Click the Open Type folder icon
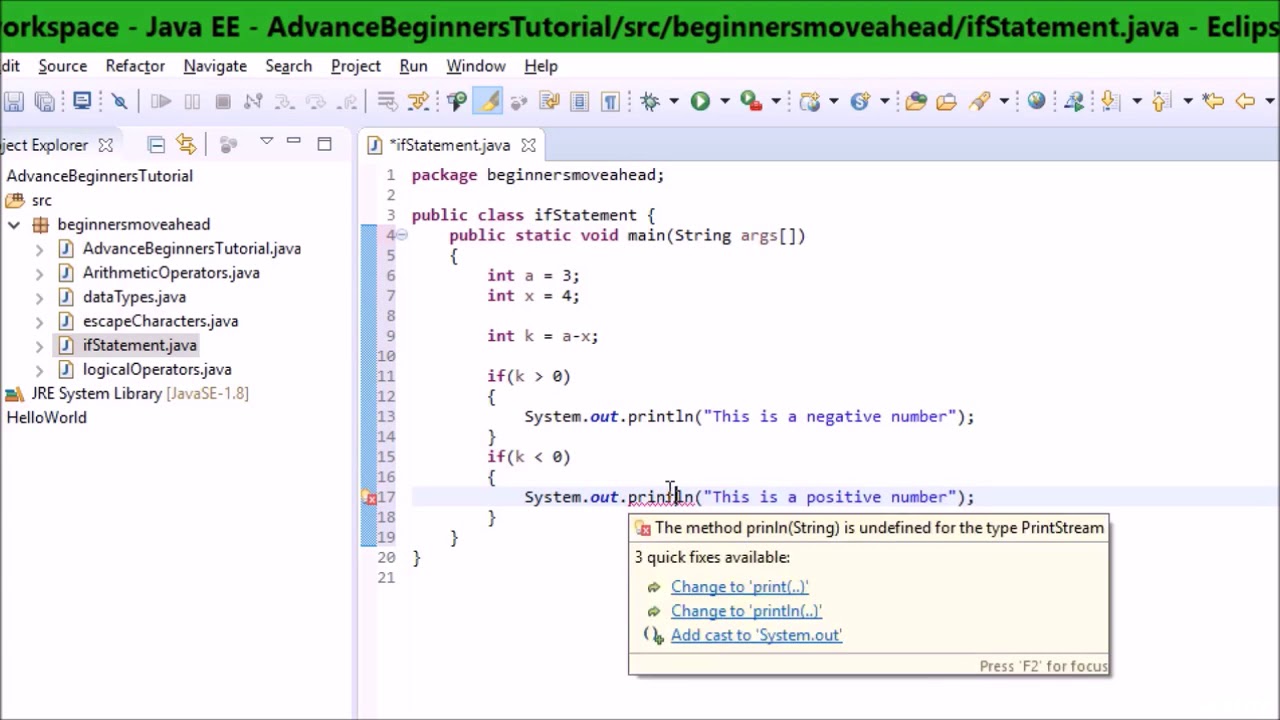Image resolution: width=1280 pixels, height=720 pixels. (916, 101)
